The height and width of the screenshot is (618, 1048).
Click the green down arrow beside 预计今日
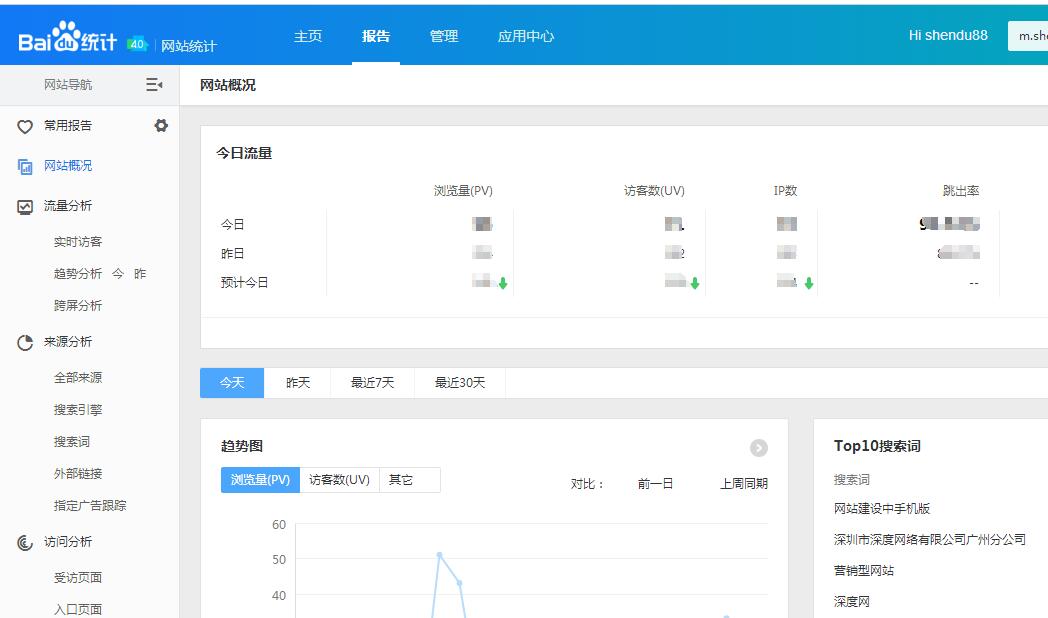point(504,283)
